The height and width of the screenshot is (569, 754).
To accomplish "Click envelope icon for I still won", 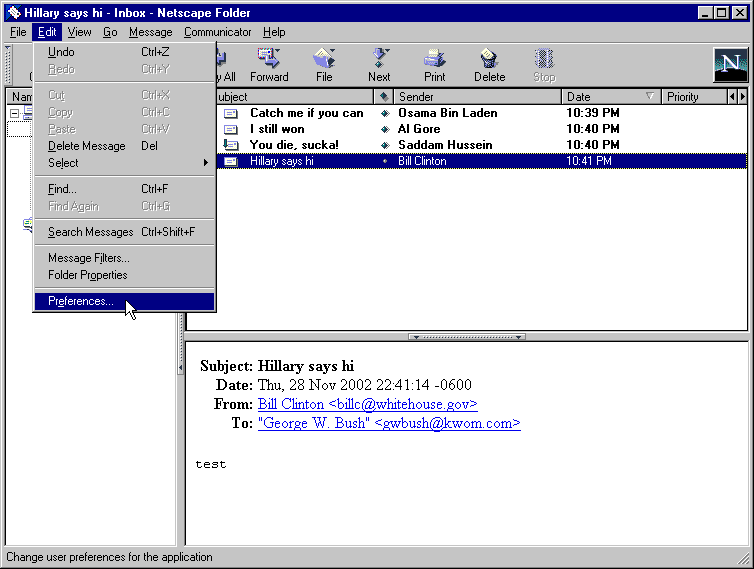I will pos(231,129).
